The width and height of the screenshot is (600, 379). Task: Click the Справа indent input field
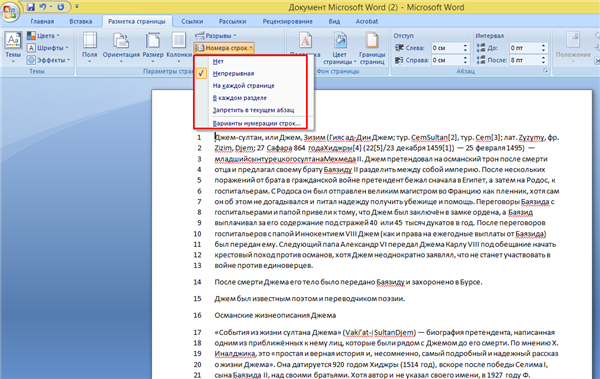446,60
